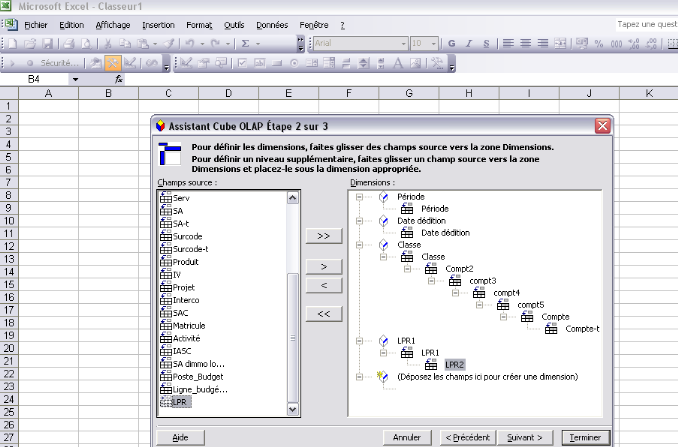Select the Période dimension icon in the tree
The image size is (678, 447).
[383, 197]
